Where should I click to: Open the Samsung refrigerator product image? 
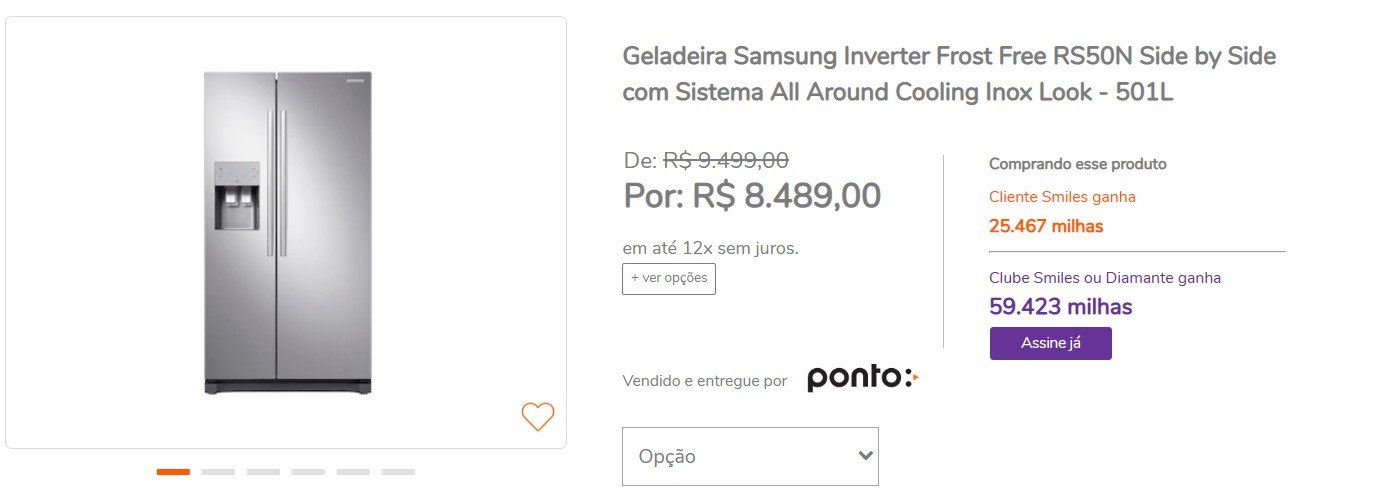[x=287, y=232]
